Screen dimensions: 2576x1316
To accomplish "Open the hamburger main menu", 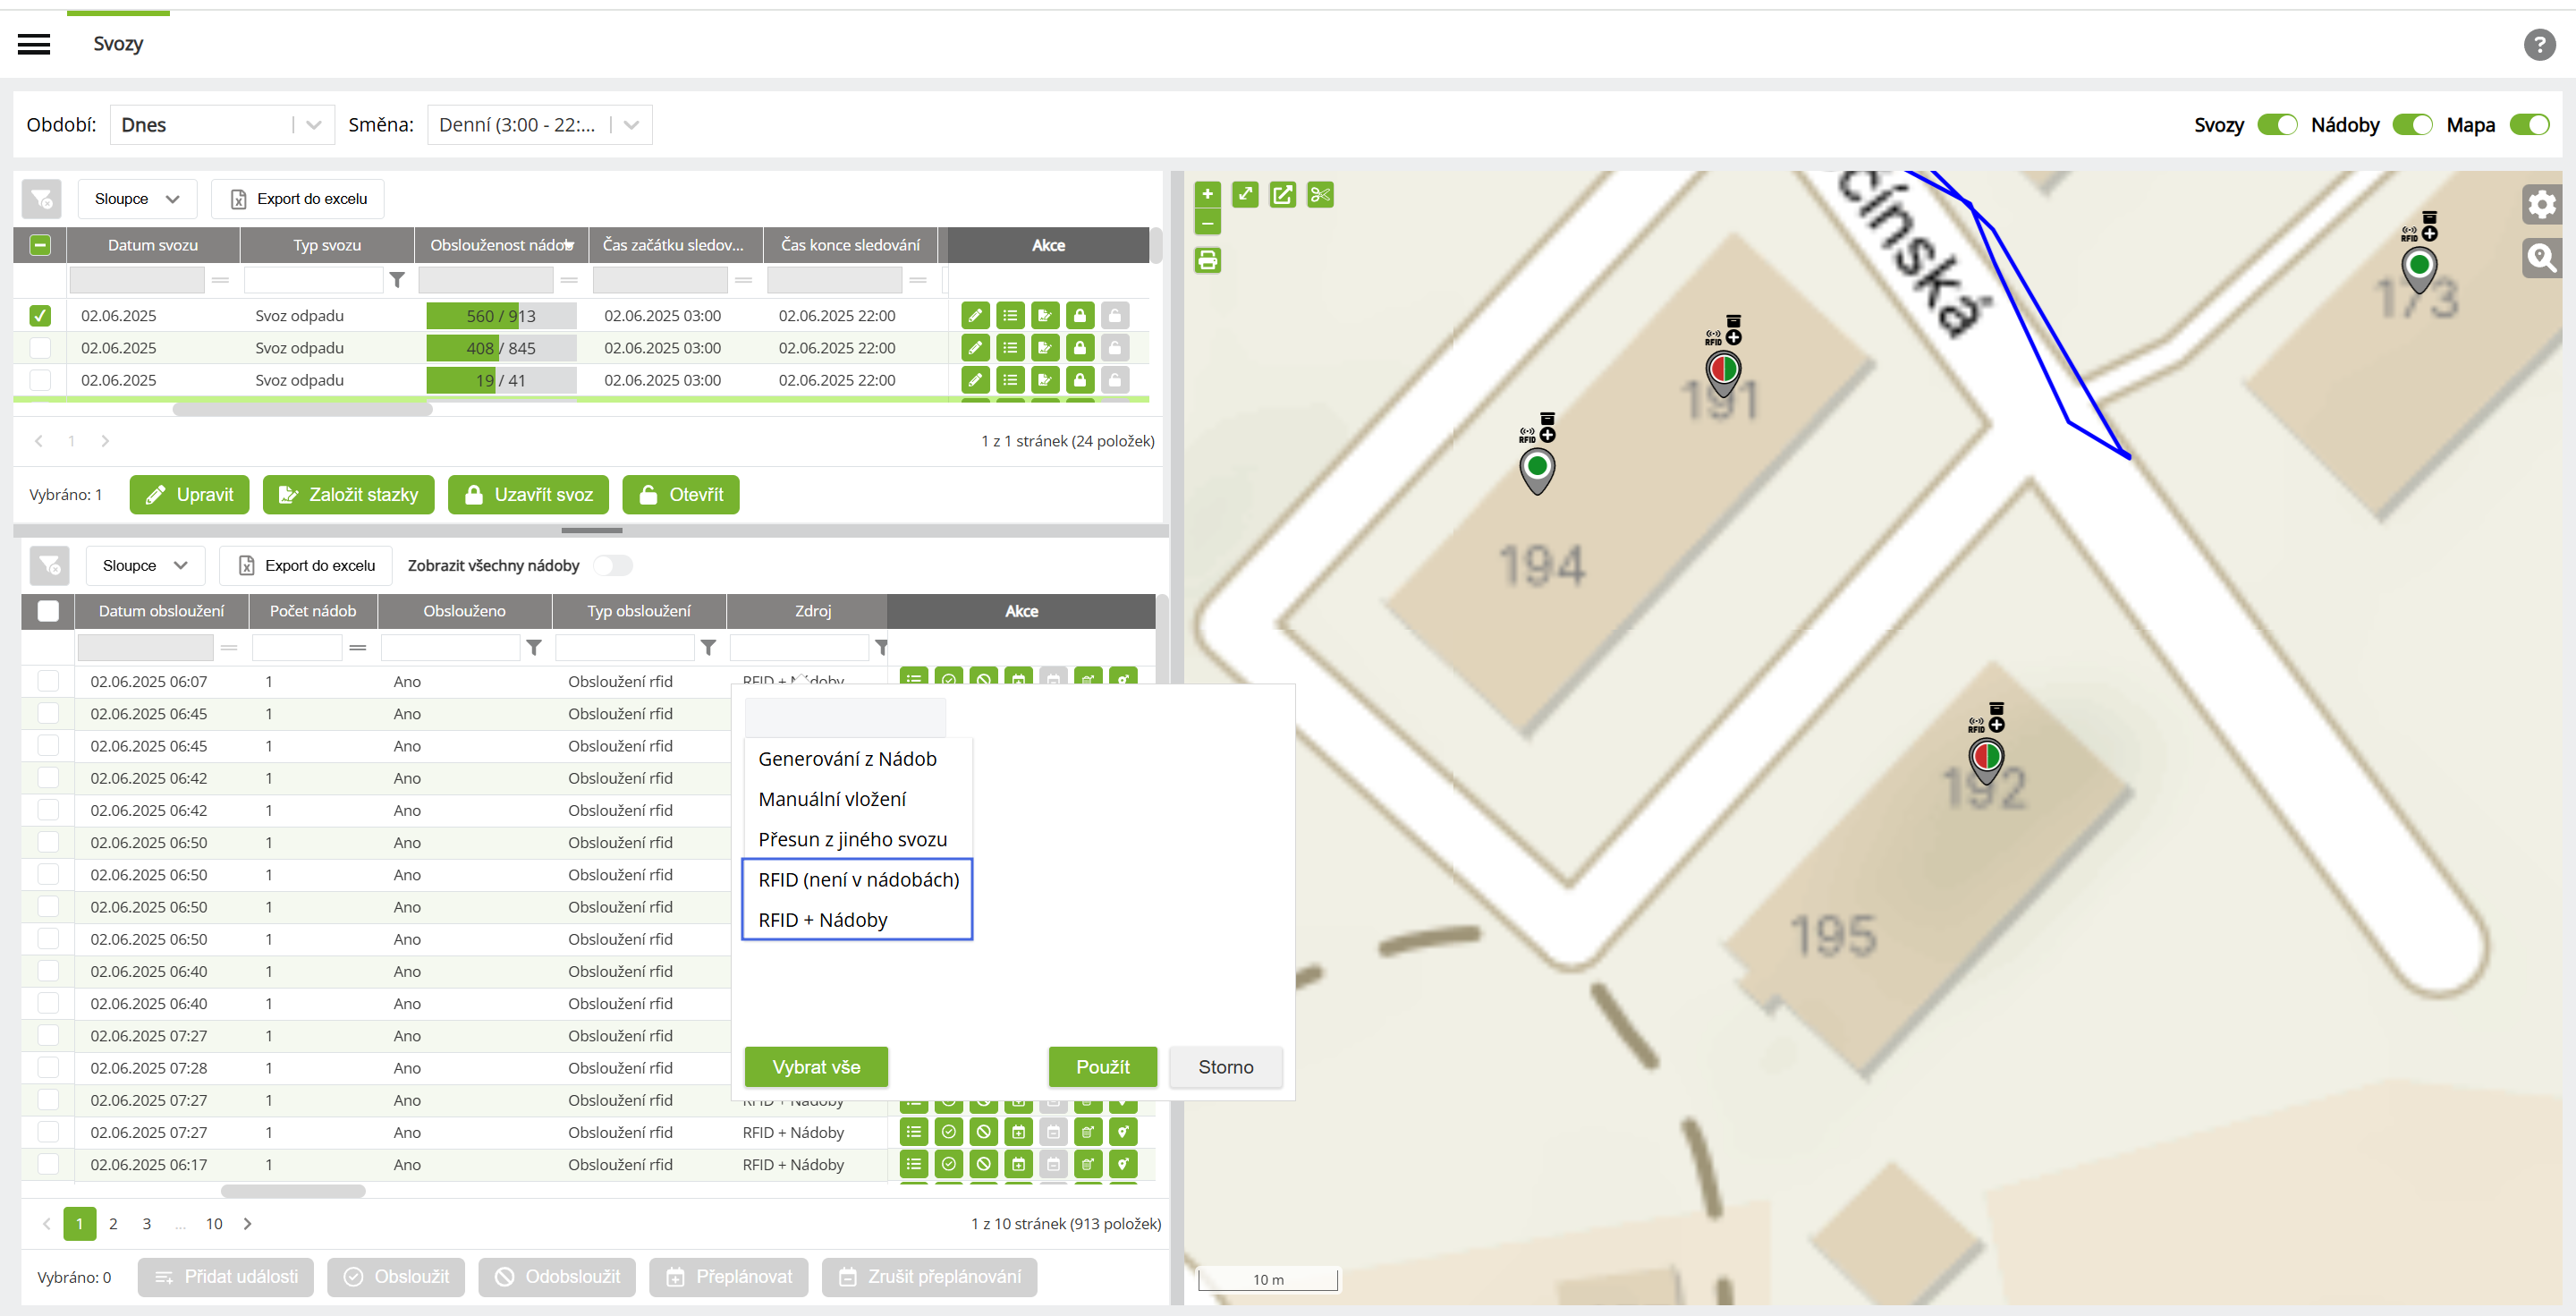I will tap(34, 44).
